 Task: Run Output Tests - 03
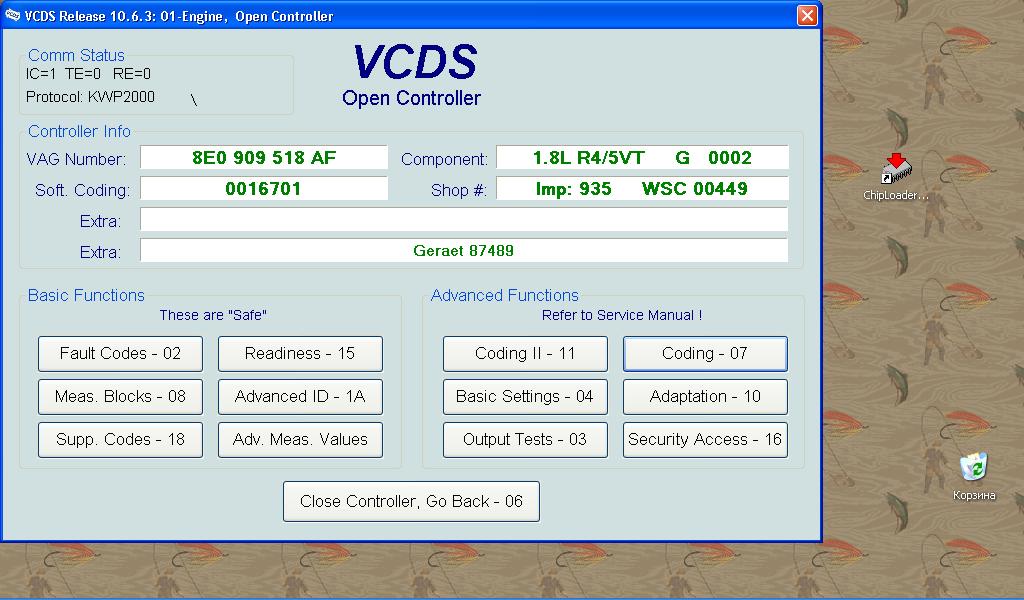(x=525, y=440)
